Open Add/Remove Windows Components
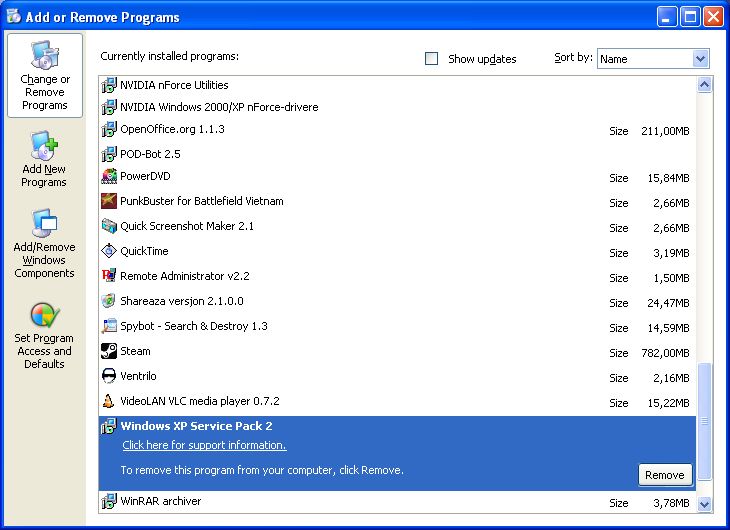 tap(44, 244)
